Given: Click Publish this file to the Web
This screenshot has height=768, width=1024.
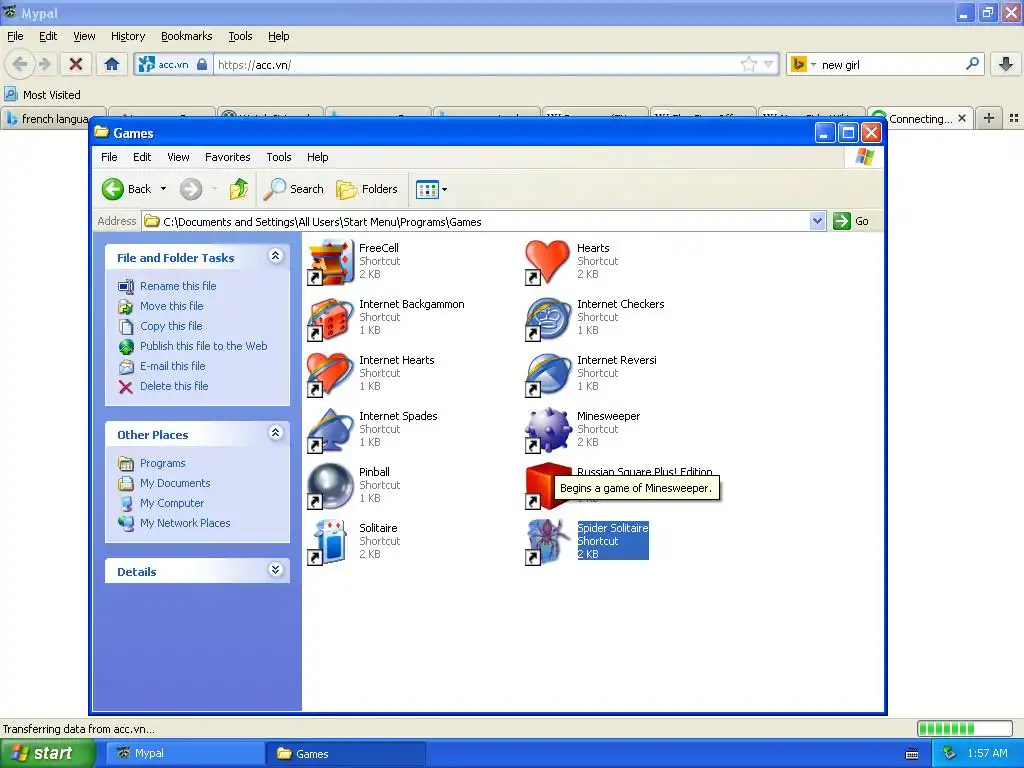Looking at the screenshot, I should click(x=204, y=346).
